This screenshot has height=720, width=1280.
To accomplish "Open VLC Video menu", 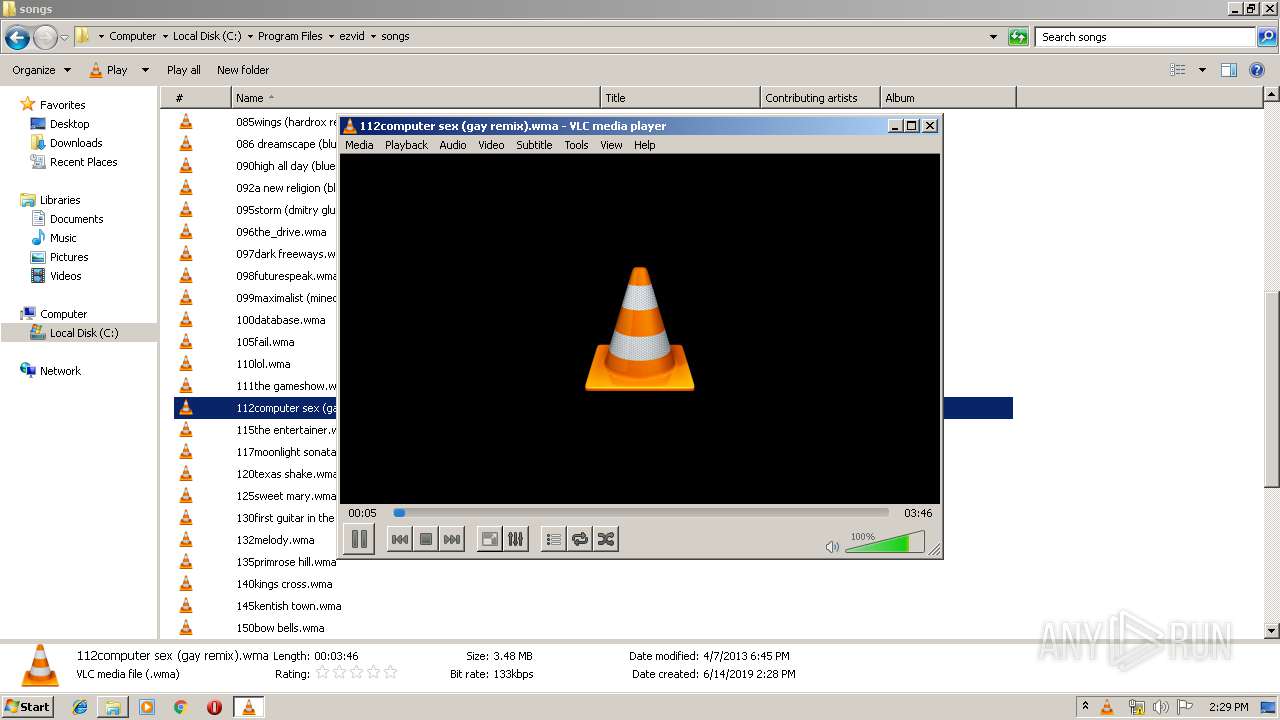I will point(491,145).
